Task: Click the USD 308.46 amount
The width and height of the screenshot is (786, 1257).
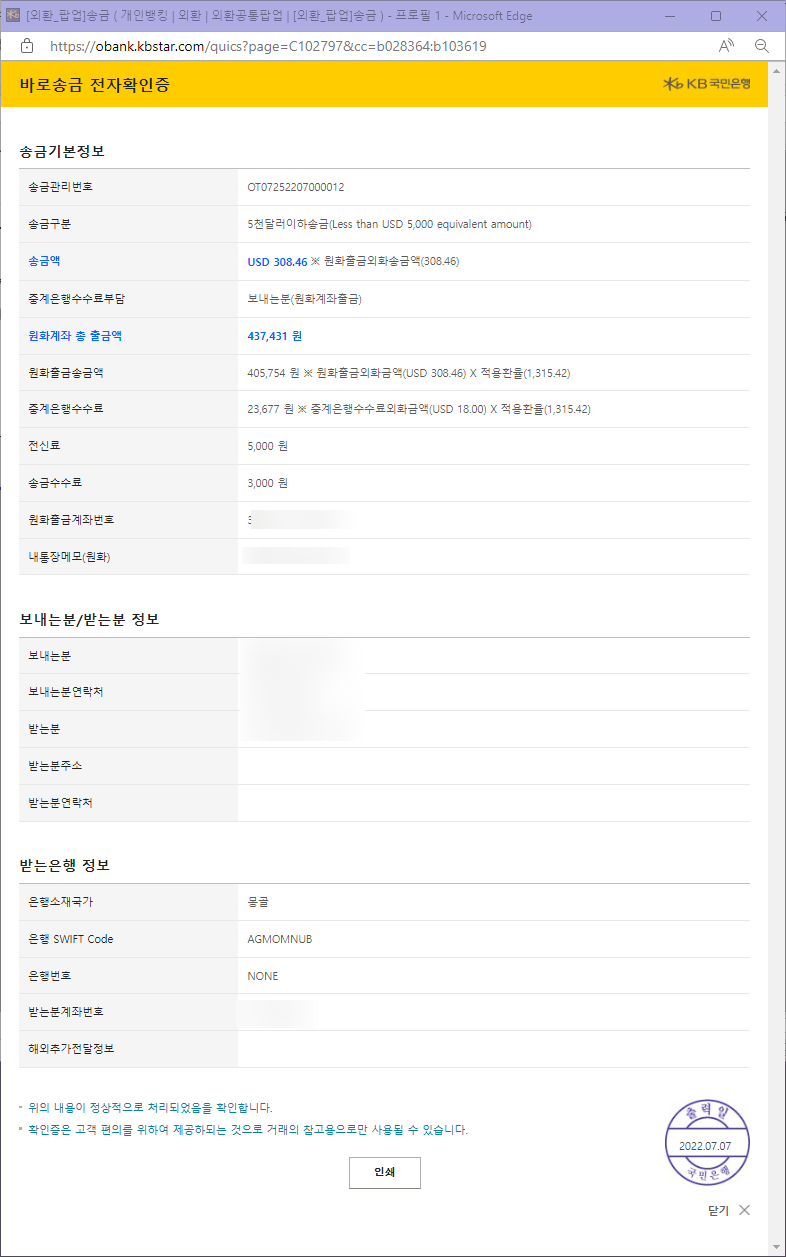Action: (x=277, y=262)
